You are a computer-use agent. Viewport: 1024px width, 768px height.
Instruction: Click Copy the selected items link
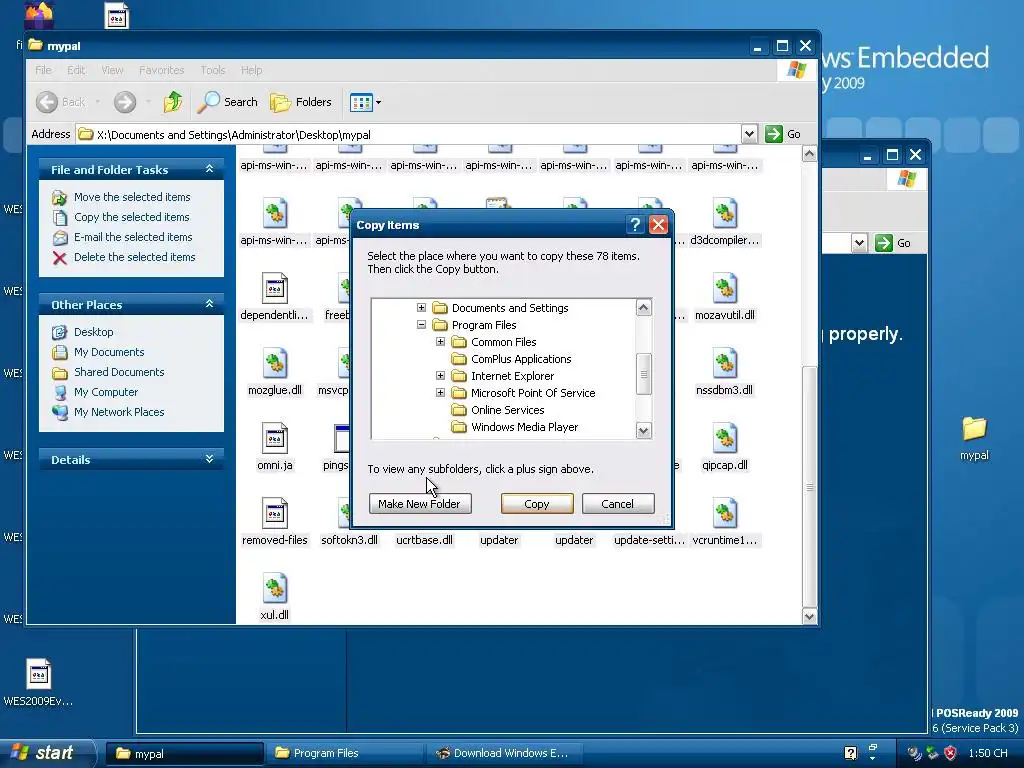(x=131, y=217)
